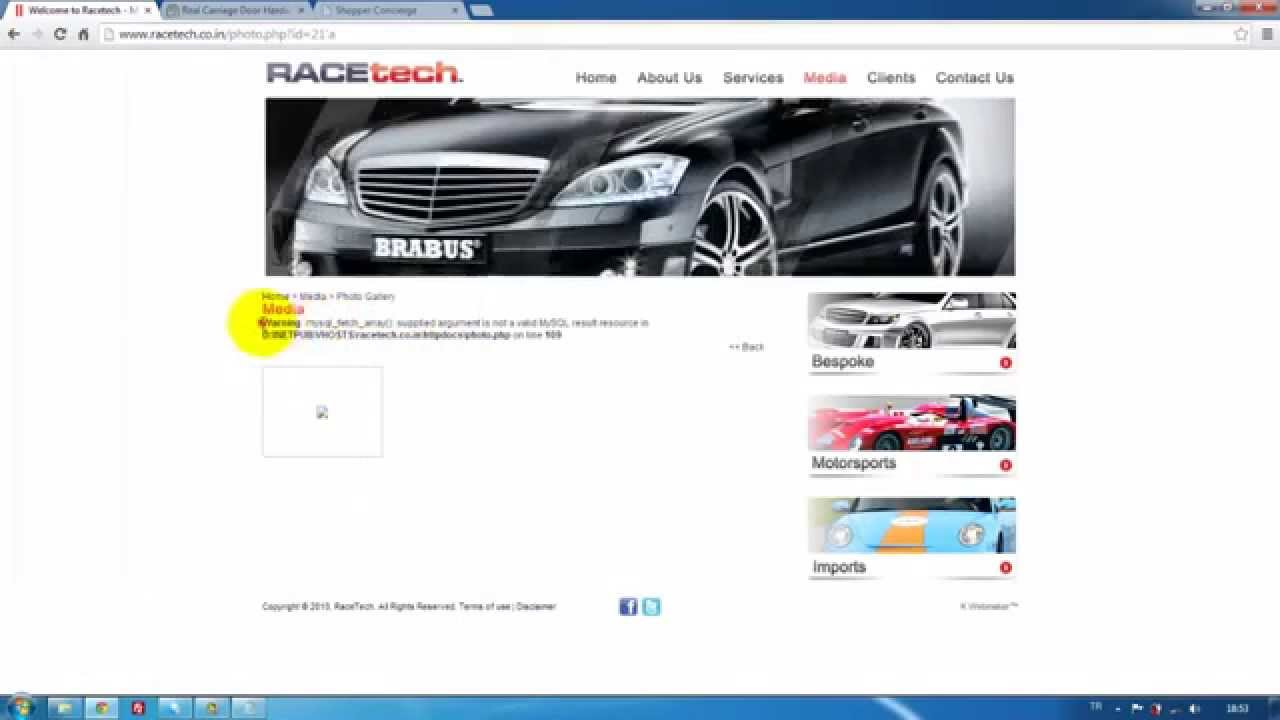Click the red arrow icon beside Imports
The width and height of the screenshot is (1280, 720).
point(1005,568)
